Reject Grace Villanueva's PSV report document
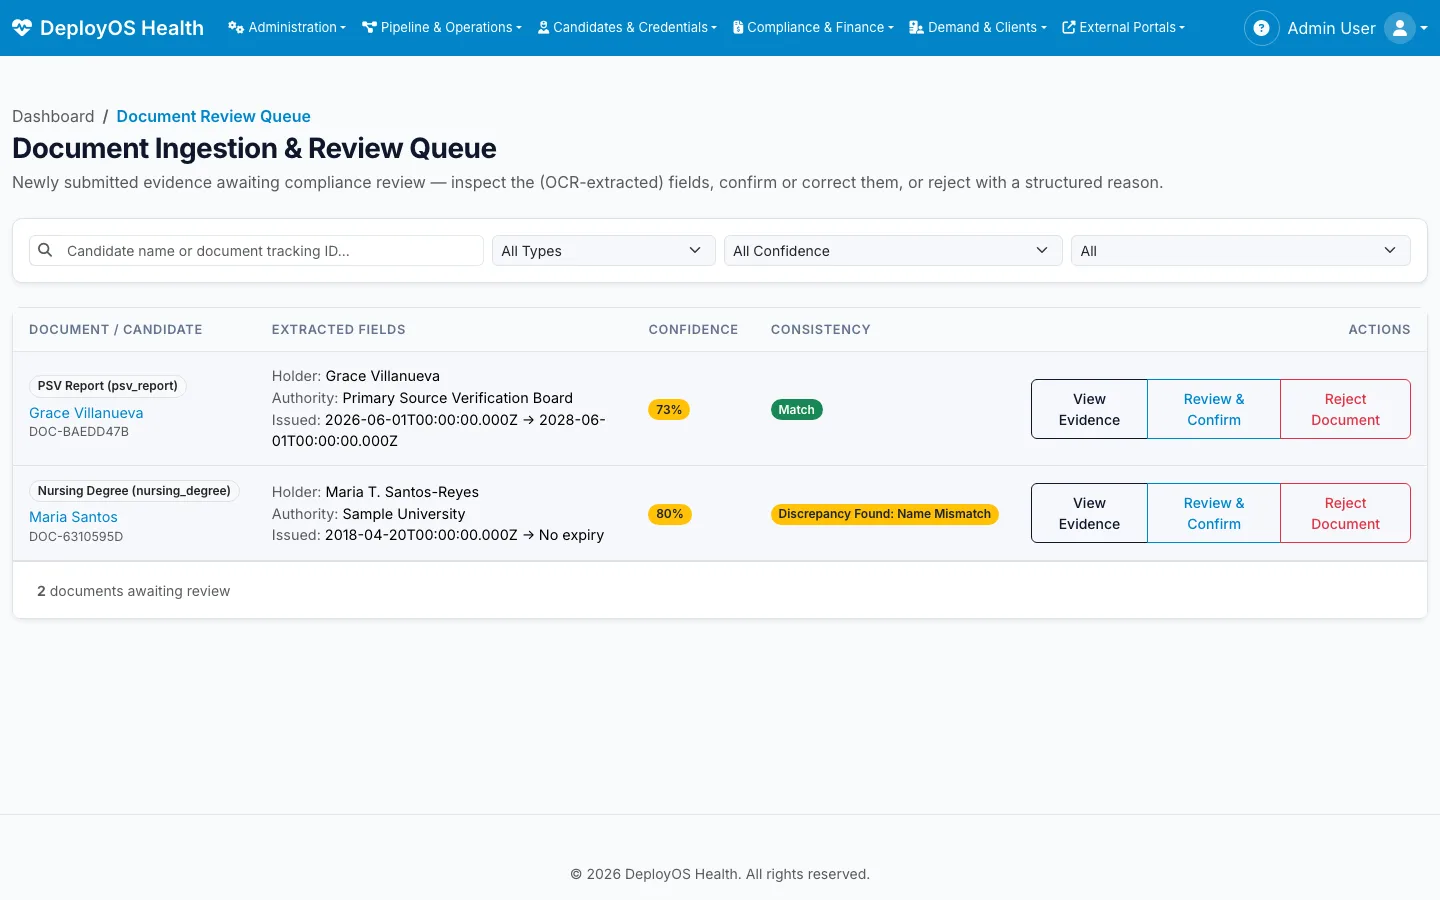The height and width of the screenshot is (900, 1440). (1345, 409)
